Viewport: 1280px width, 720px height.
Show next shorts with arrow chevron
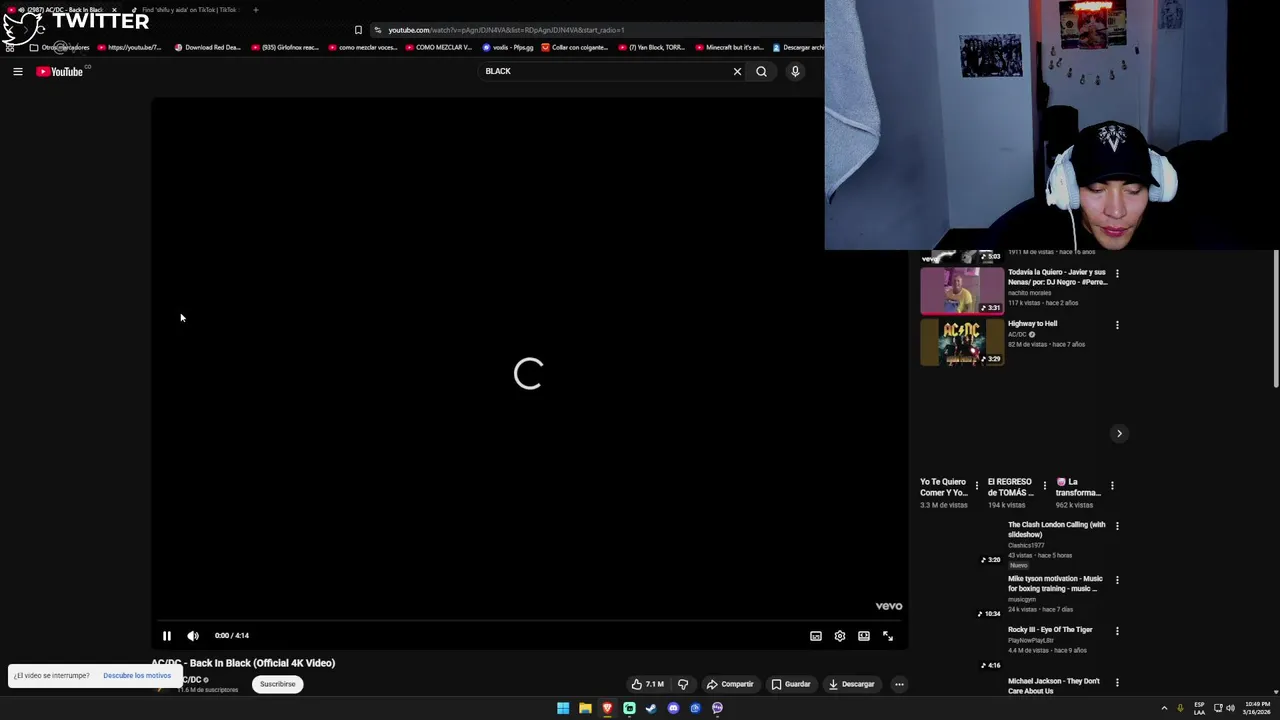(x=1119, y=433)
